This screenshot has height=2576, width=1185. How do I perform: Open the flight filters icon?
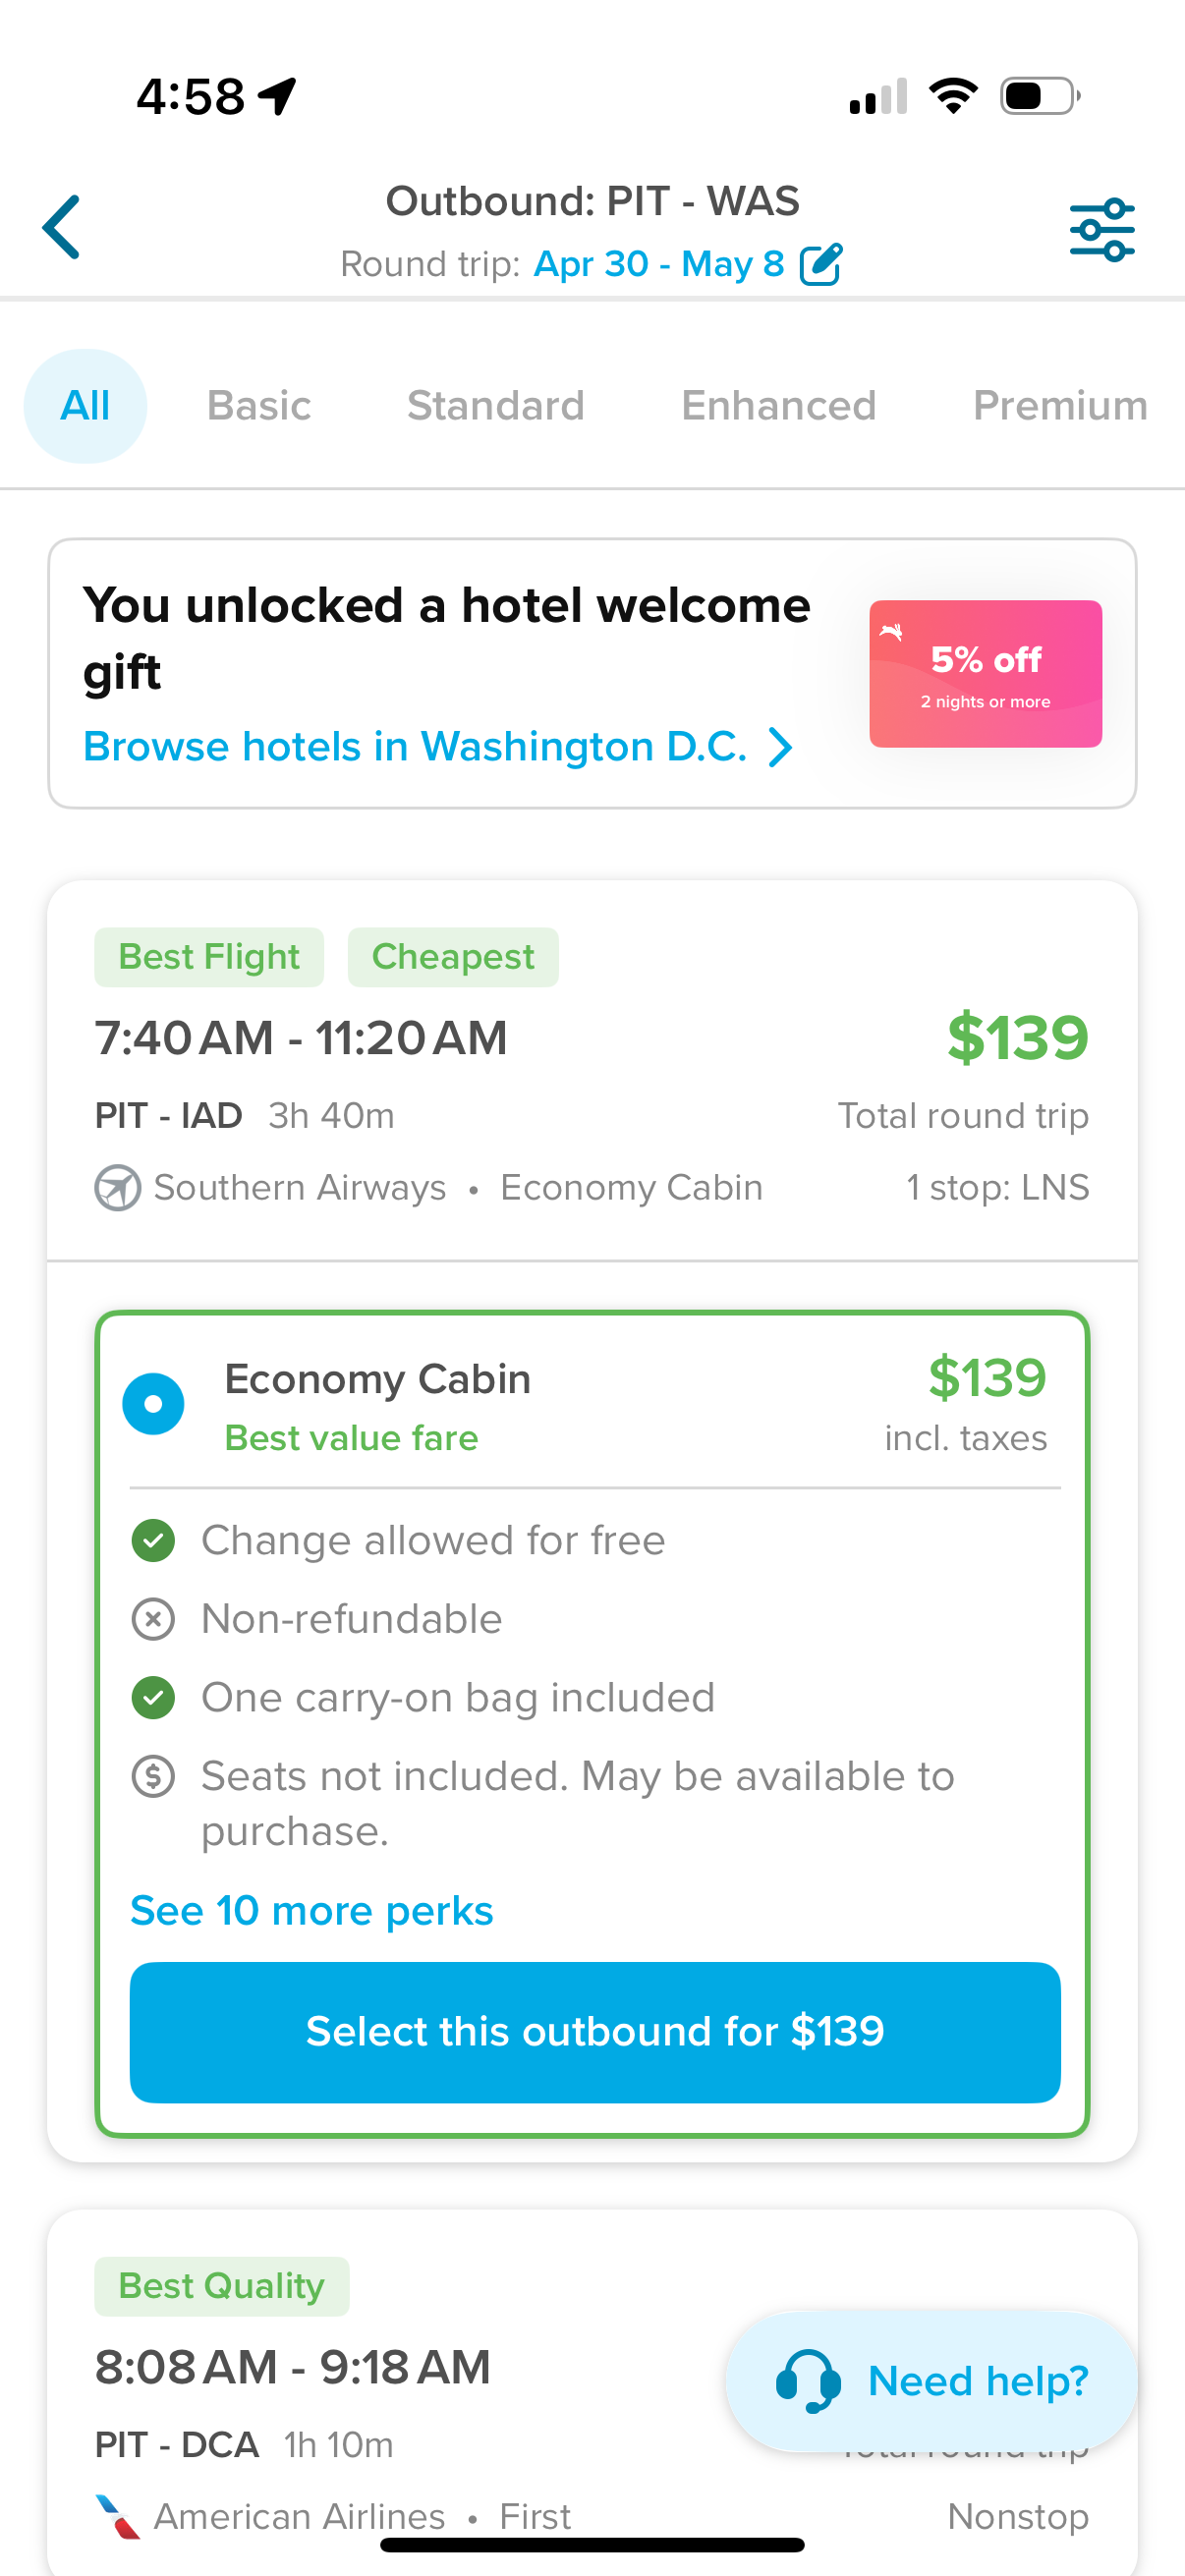1101,230
